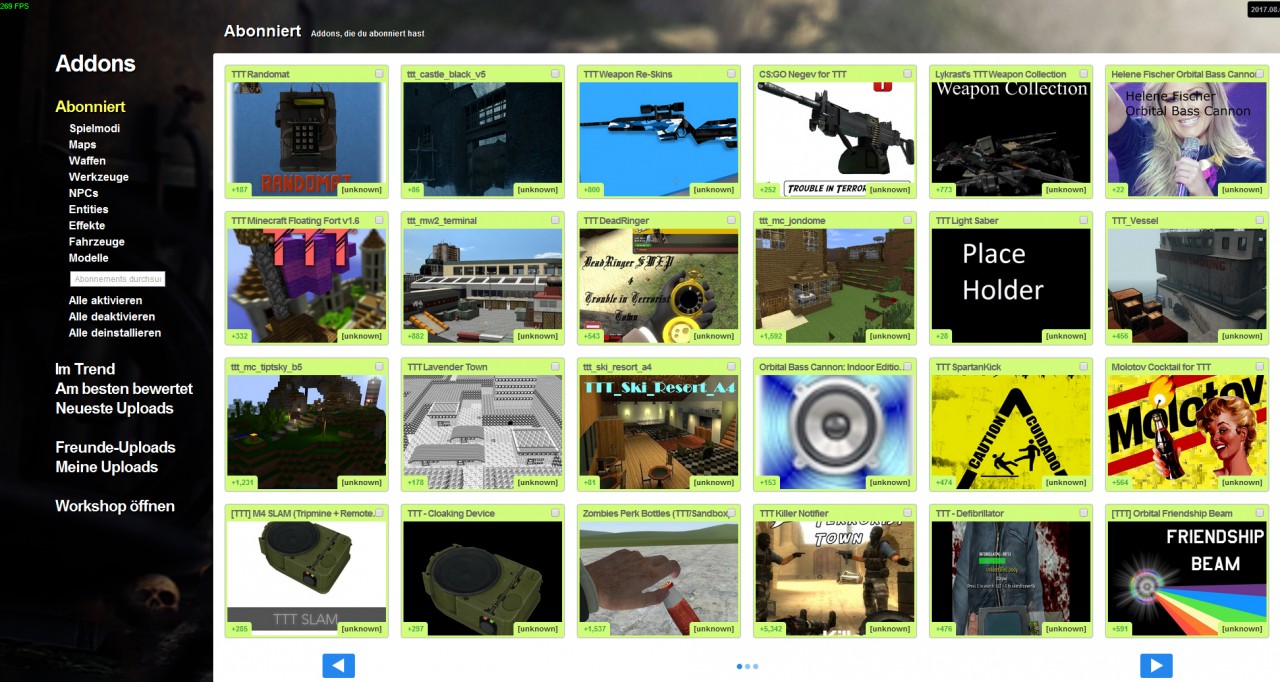This screenshot has height=682, width=1280.
Task: Open the TTT SLAM tripmine thumbnail
Action: pos(307,578)
